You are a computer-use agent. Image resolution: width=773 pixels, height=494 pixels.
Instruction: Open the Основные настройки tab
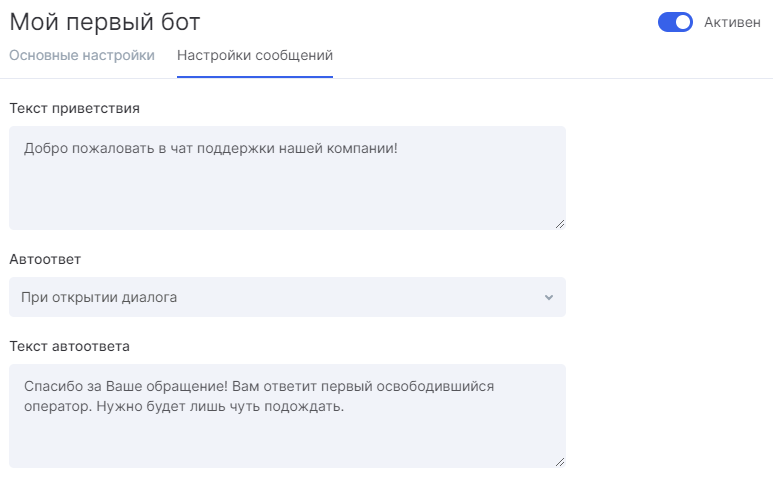[82, 55]
